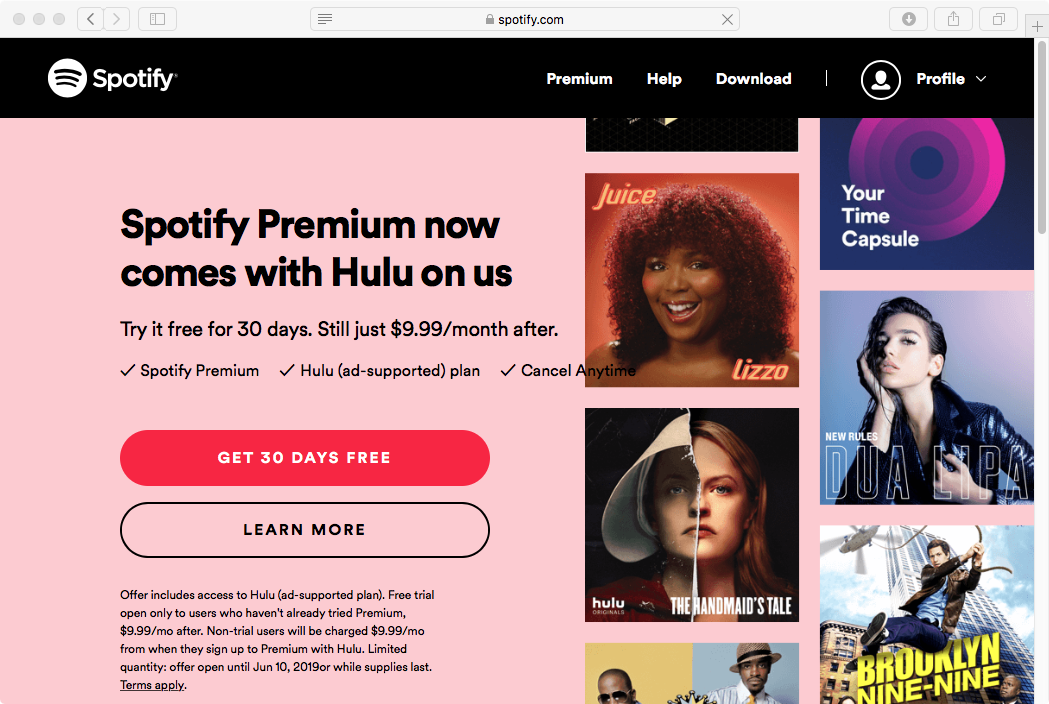
Task: Click the profile avatar icon
Action: 880,80
